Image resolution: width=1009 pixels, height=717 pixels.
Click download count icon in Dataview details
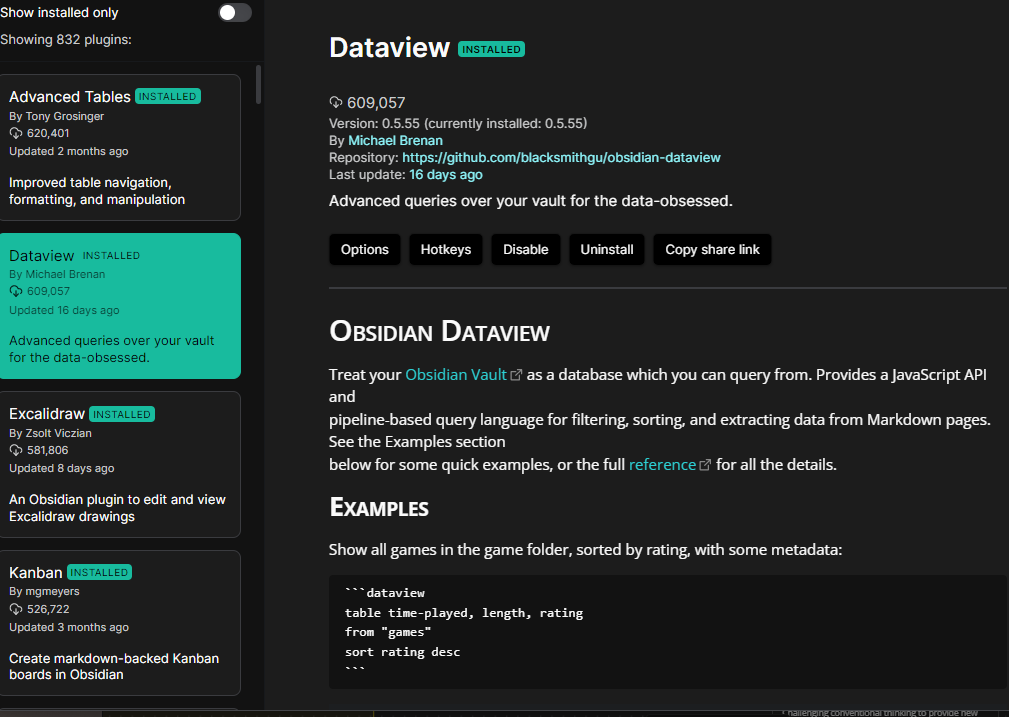pos(336,102)
